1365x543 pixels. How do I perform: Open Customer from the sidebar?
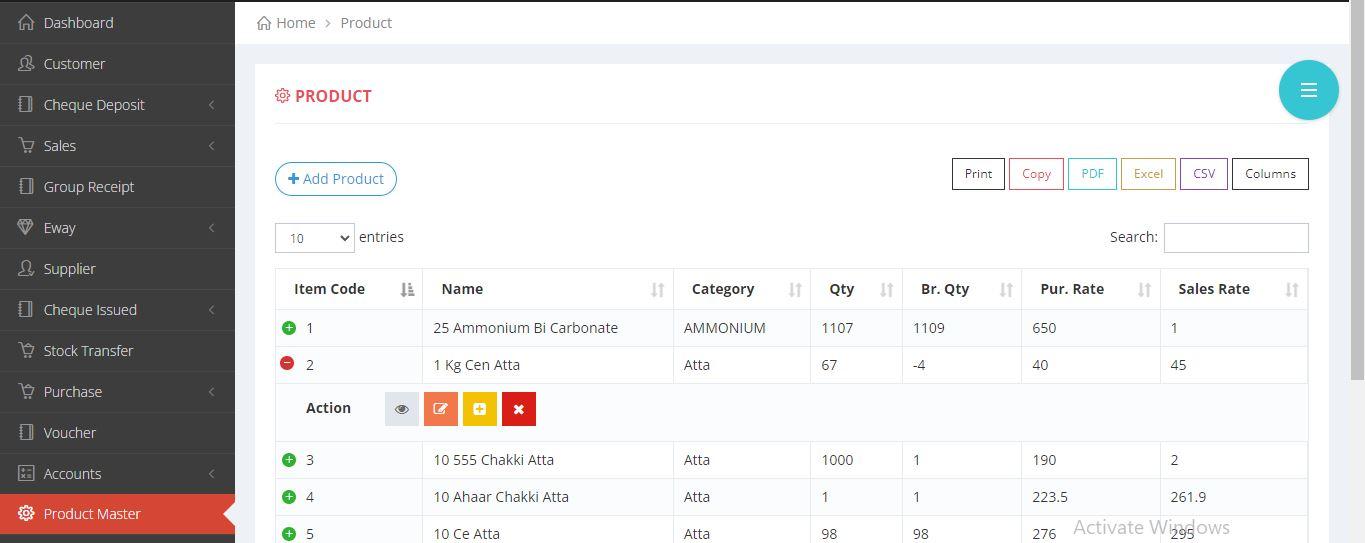(74, 64)
